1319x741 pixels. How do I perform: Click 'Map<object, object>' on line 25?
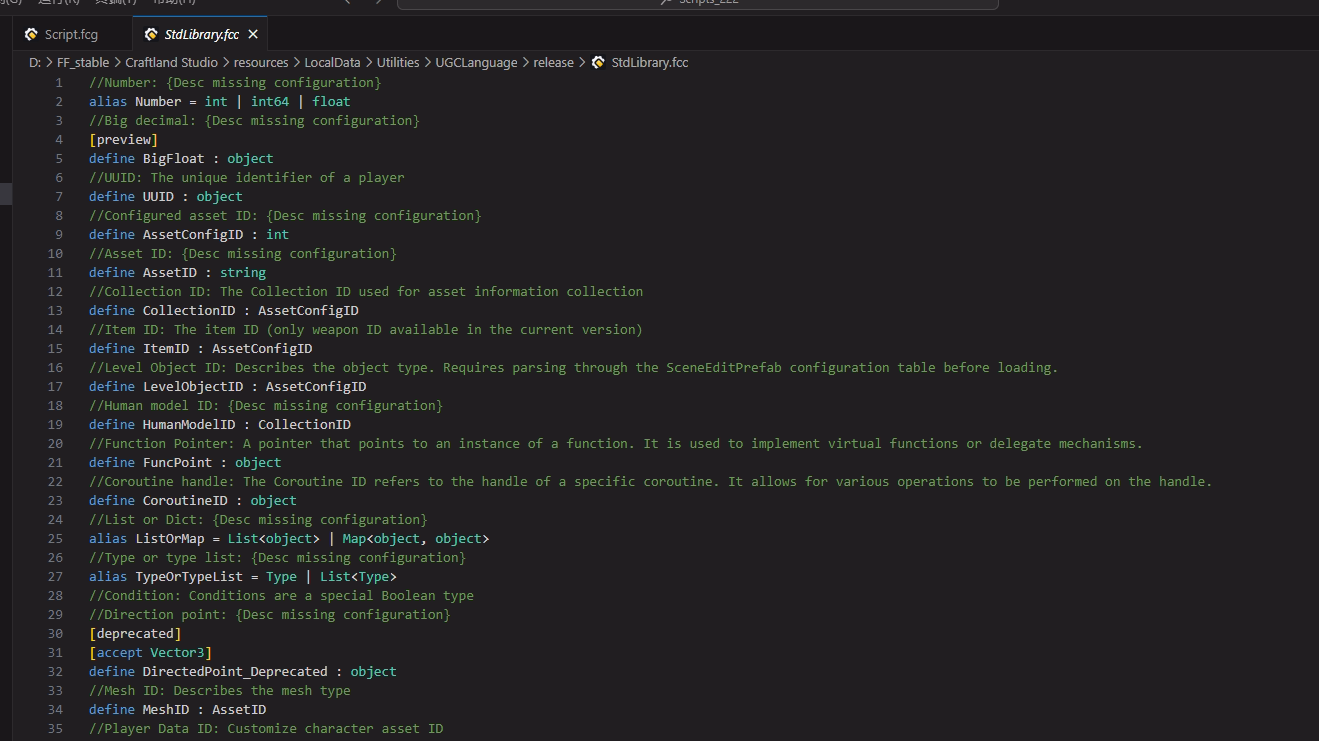coord(416,538)
